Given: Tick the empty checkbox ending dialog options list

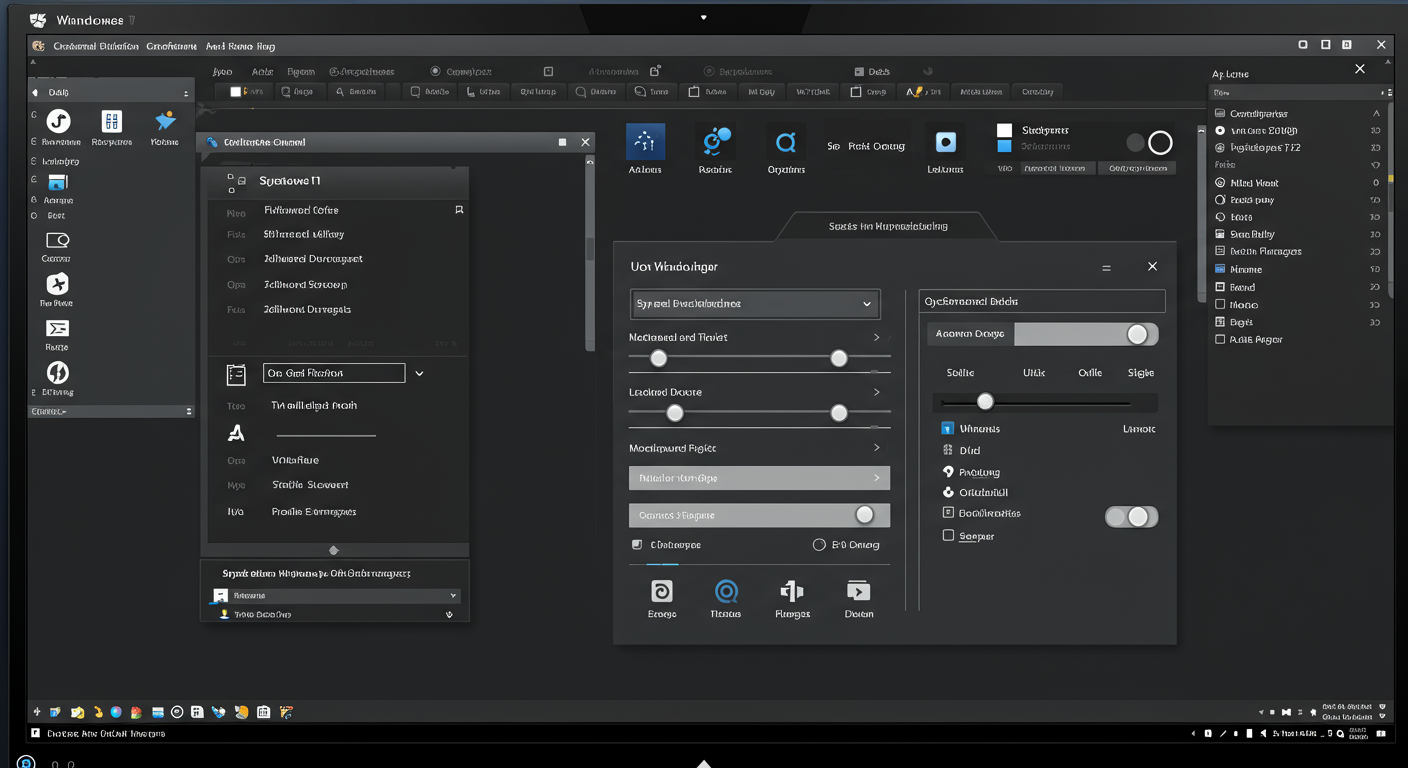Looking at the screenshot, I should tap(948, 536).
